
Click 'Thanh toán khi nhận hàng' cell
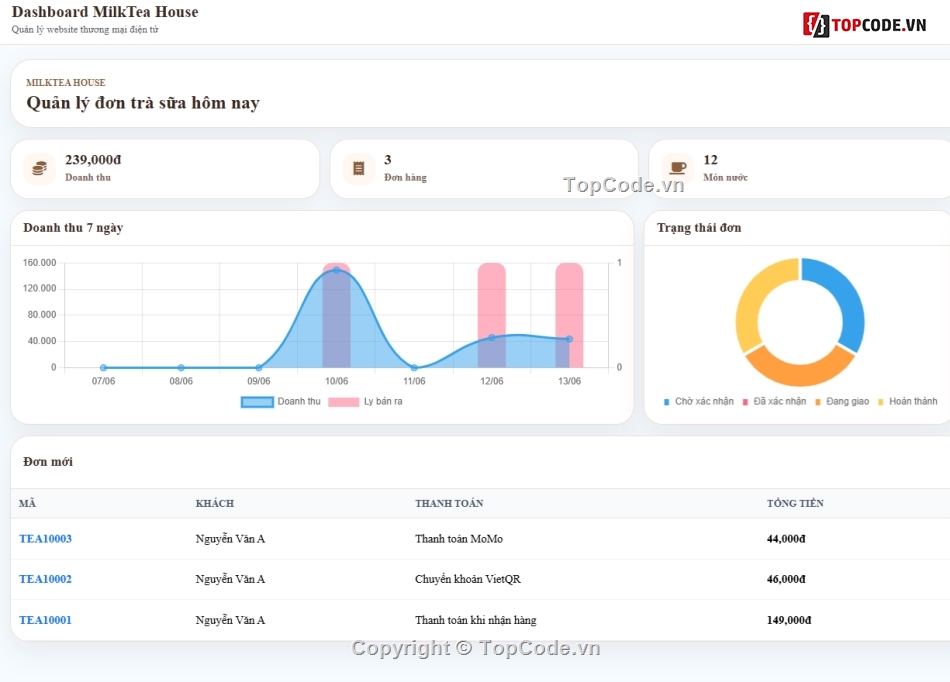pos(476,620)
